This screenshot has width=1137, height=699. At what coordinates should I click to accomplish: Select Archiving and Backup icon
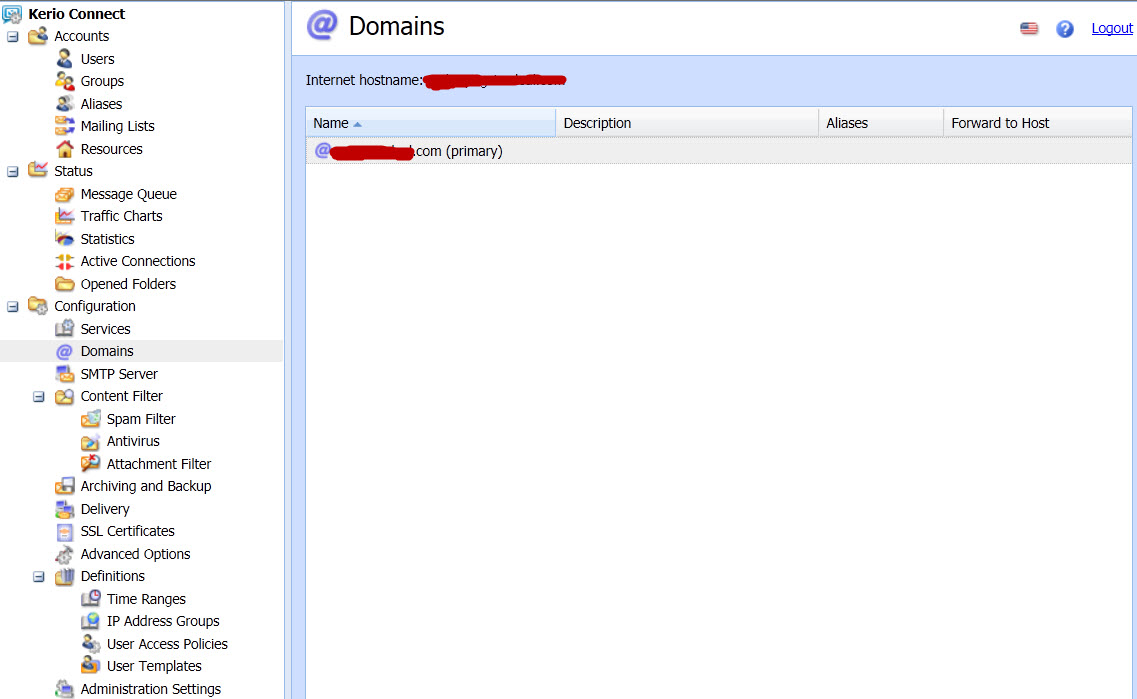[65, 486]
